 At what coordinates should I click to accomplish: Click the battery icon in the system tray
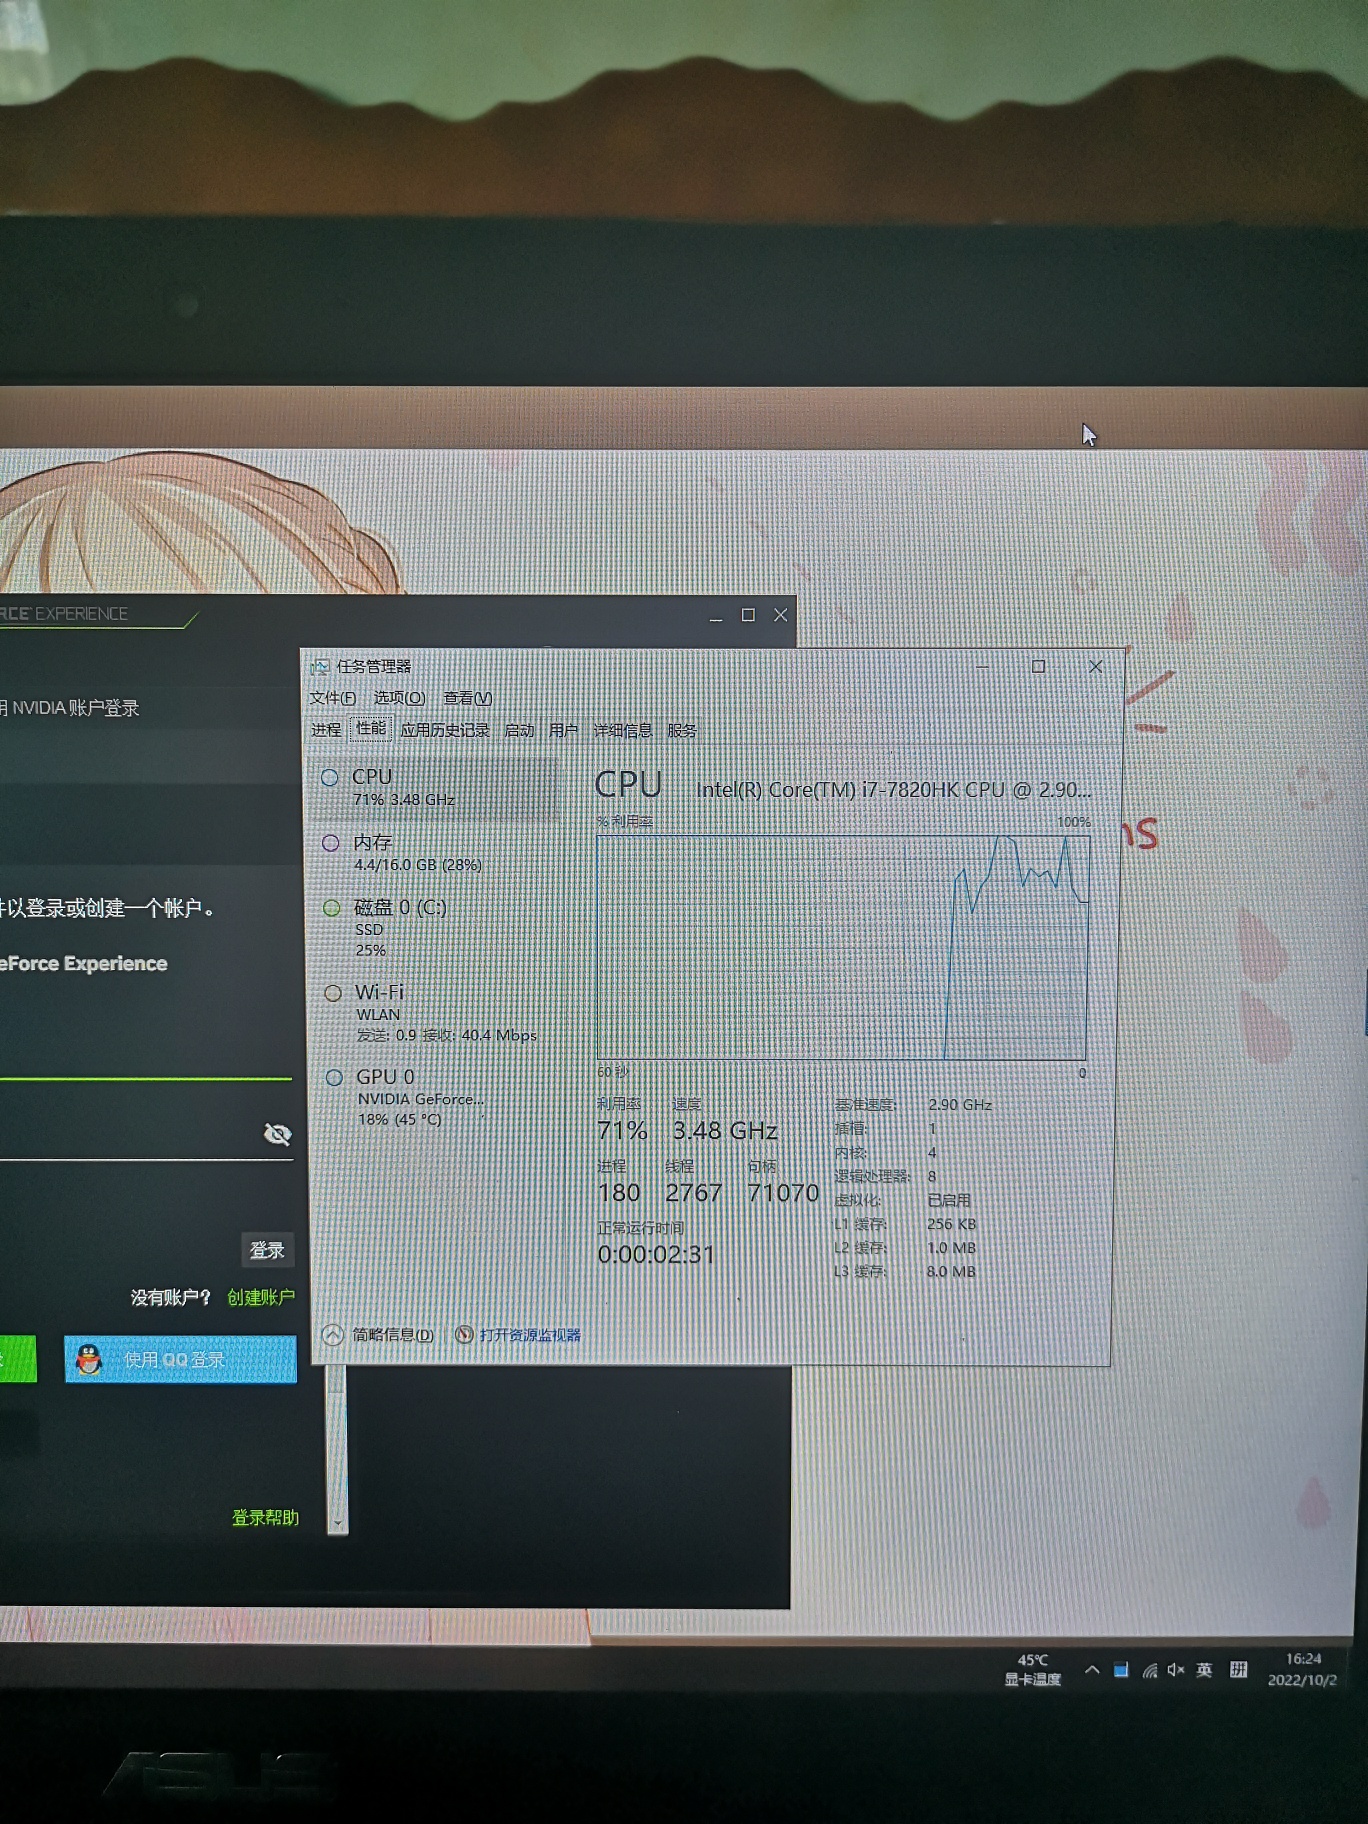(1121, 1670)
